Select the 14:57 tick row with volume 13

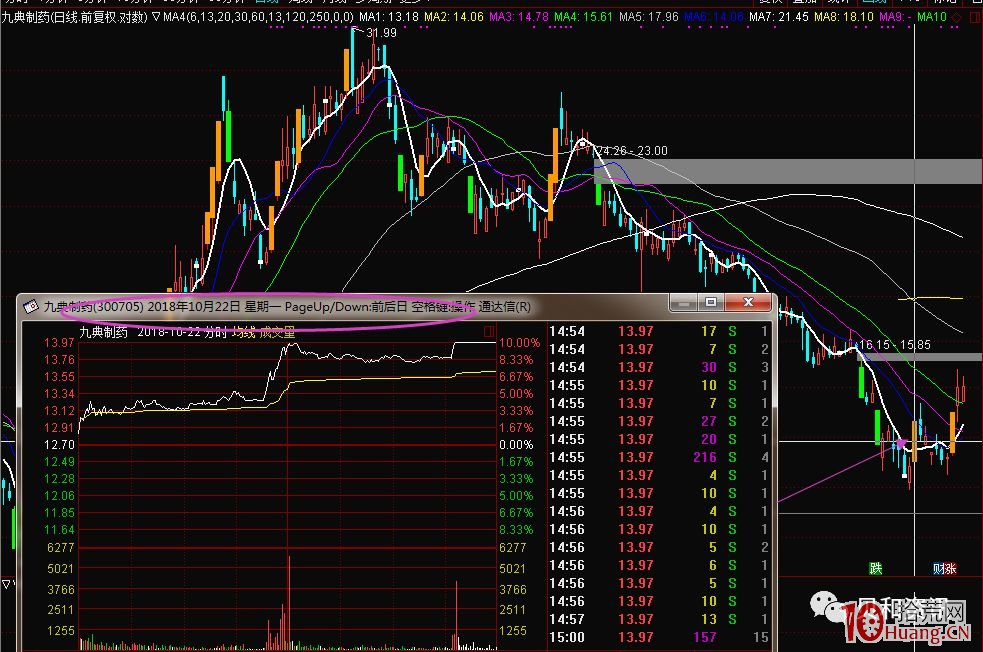[659, 619]
